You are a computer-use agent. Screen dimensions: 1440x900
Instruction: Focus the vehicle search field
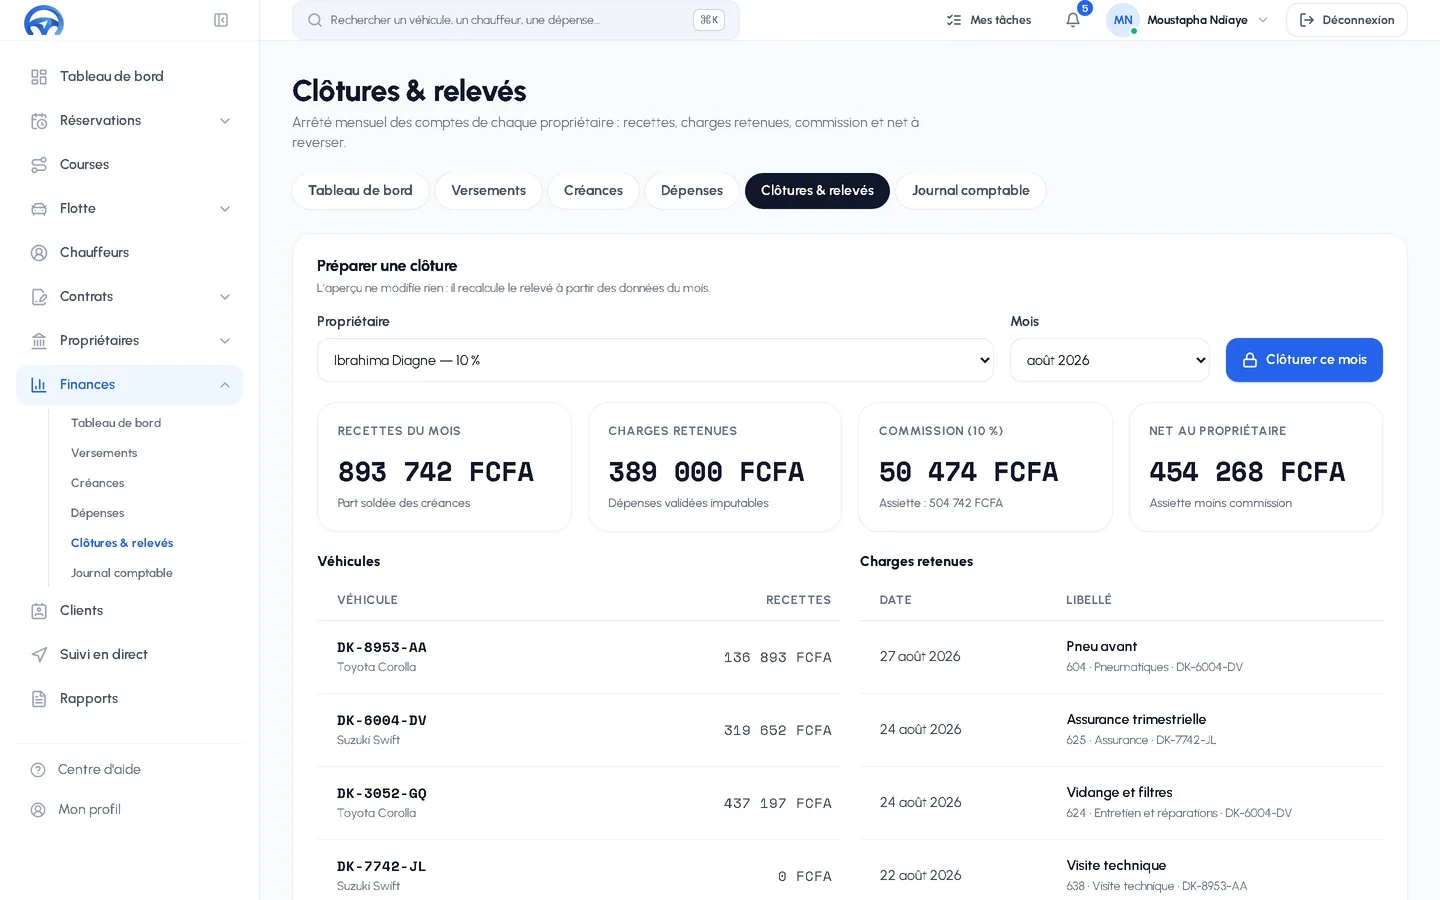pyautogui.click(x=515, y=20)
